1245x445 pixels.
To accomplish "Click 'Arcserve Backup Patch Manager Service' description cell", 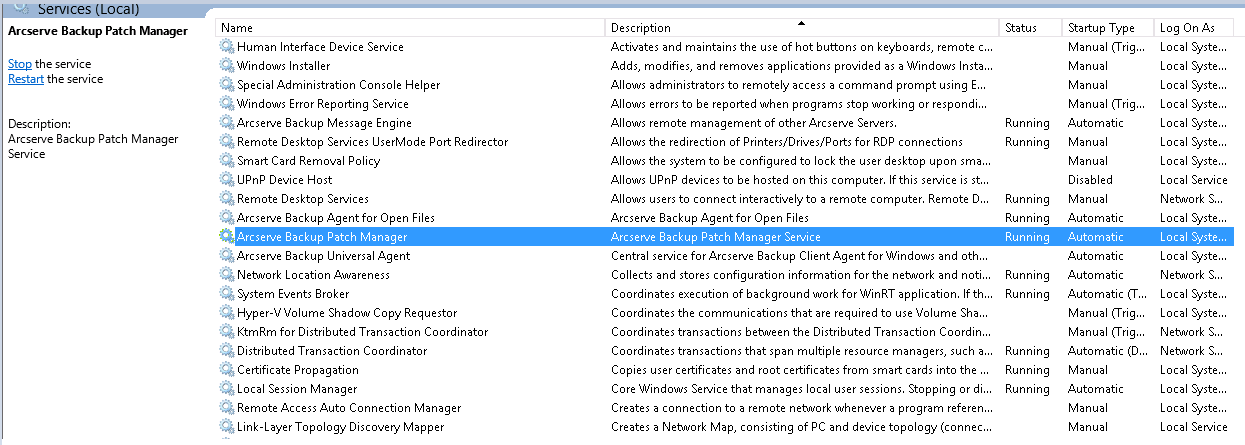I will tap(716, 237).
